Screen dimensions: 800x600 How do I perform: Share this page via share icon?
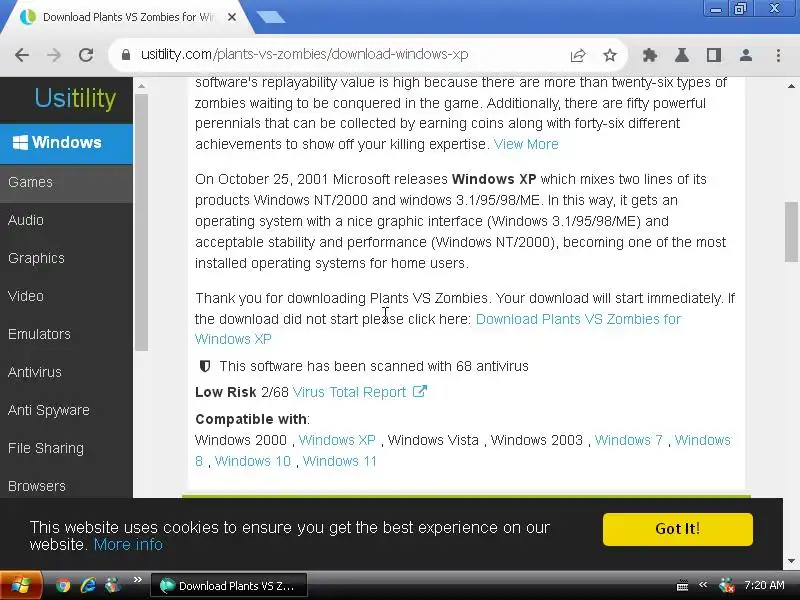(578, 55)
